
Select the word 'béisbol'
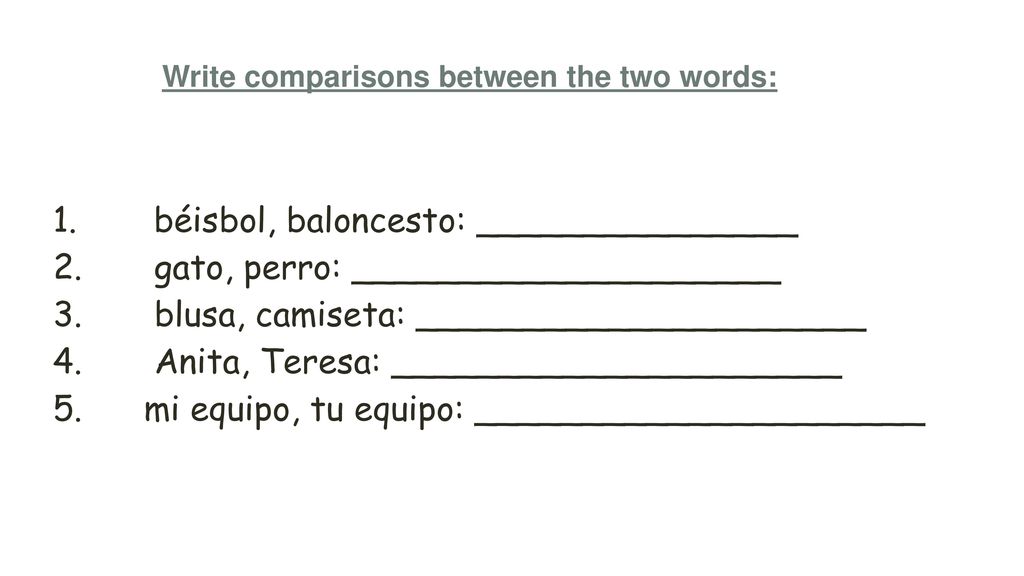[x=210, y=220]
